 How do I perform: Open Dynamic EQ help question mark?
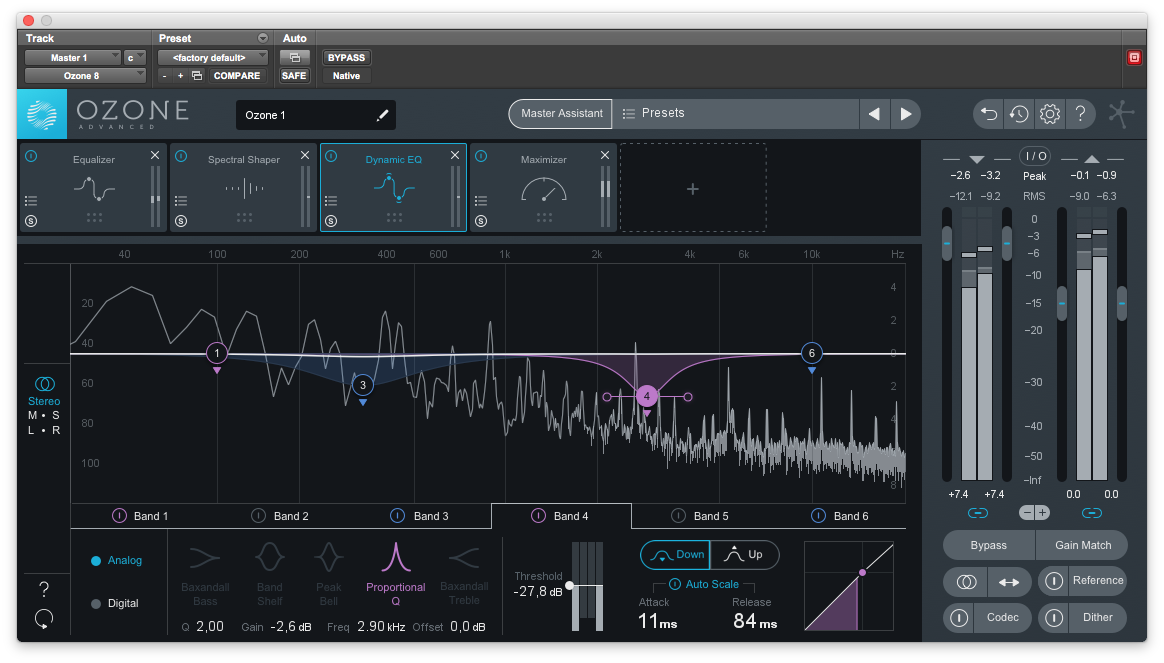[x=44, y=589]
